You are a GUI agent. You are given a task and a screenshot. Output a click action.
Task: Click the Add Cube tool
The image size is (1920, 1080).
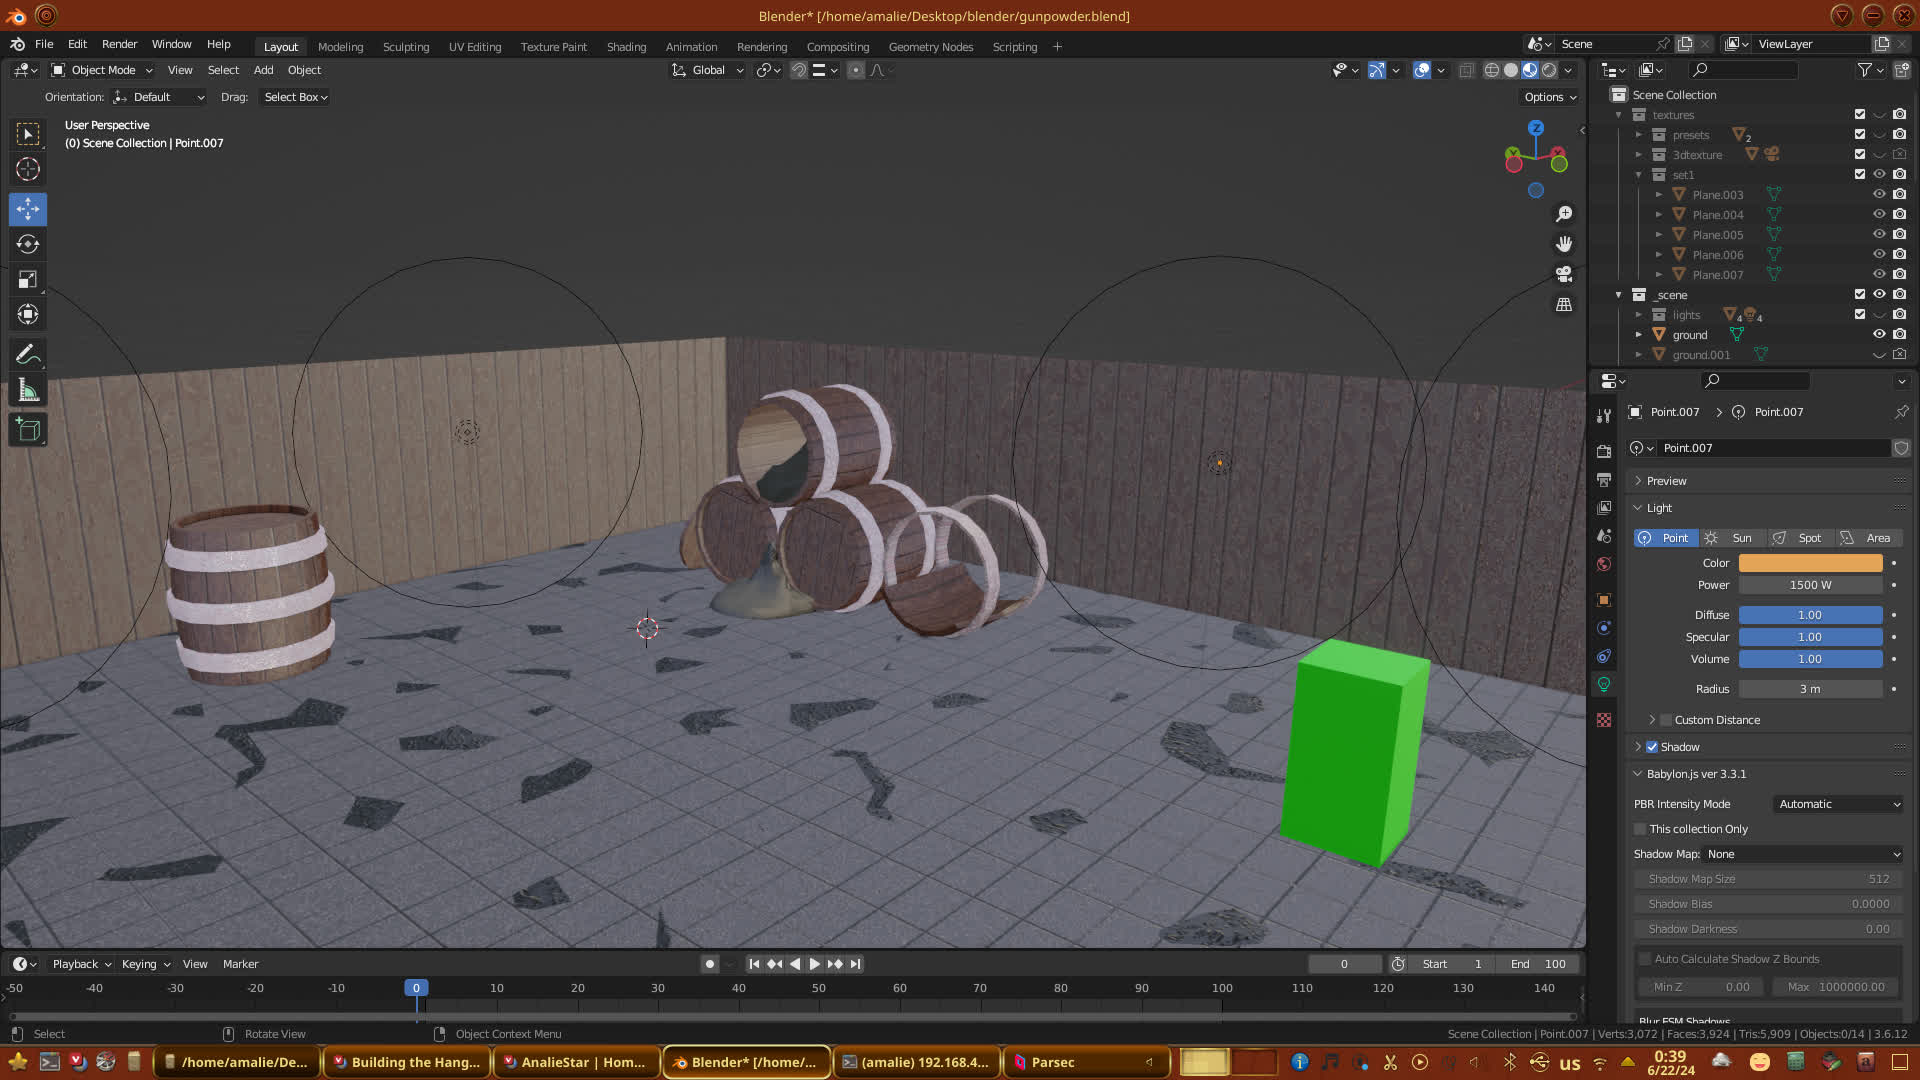28,430
